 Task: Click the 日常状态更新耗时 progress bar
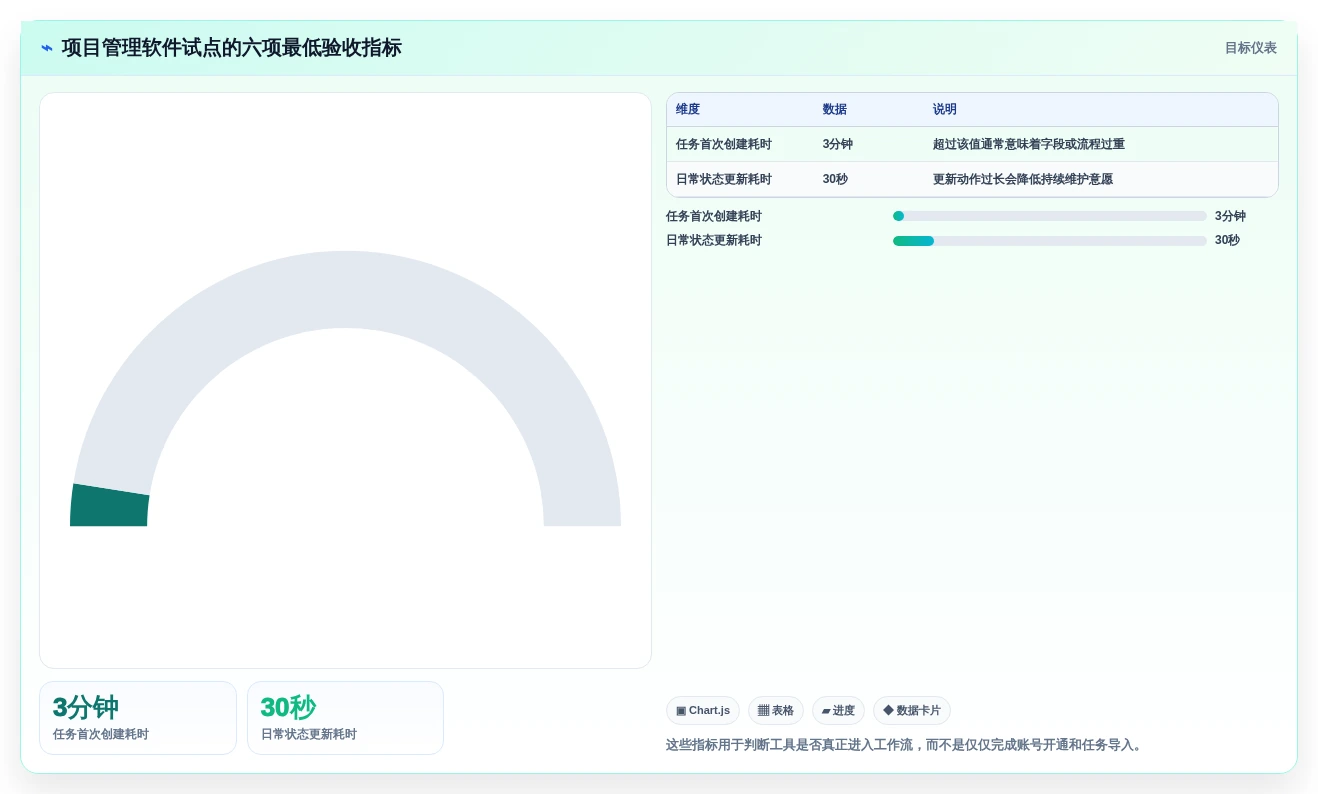tap(1050, 241)
